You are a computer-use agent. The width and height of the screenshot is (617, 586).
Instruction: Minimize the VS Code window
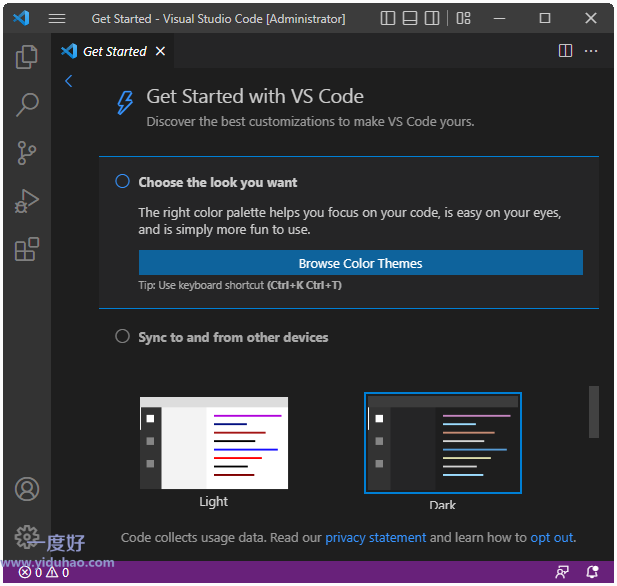[499, 18]
